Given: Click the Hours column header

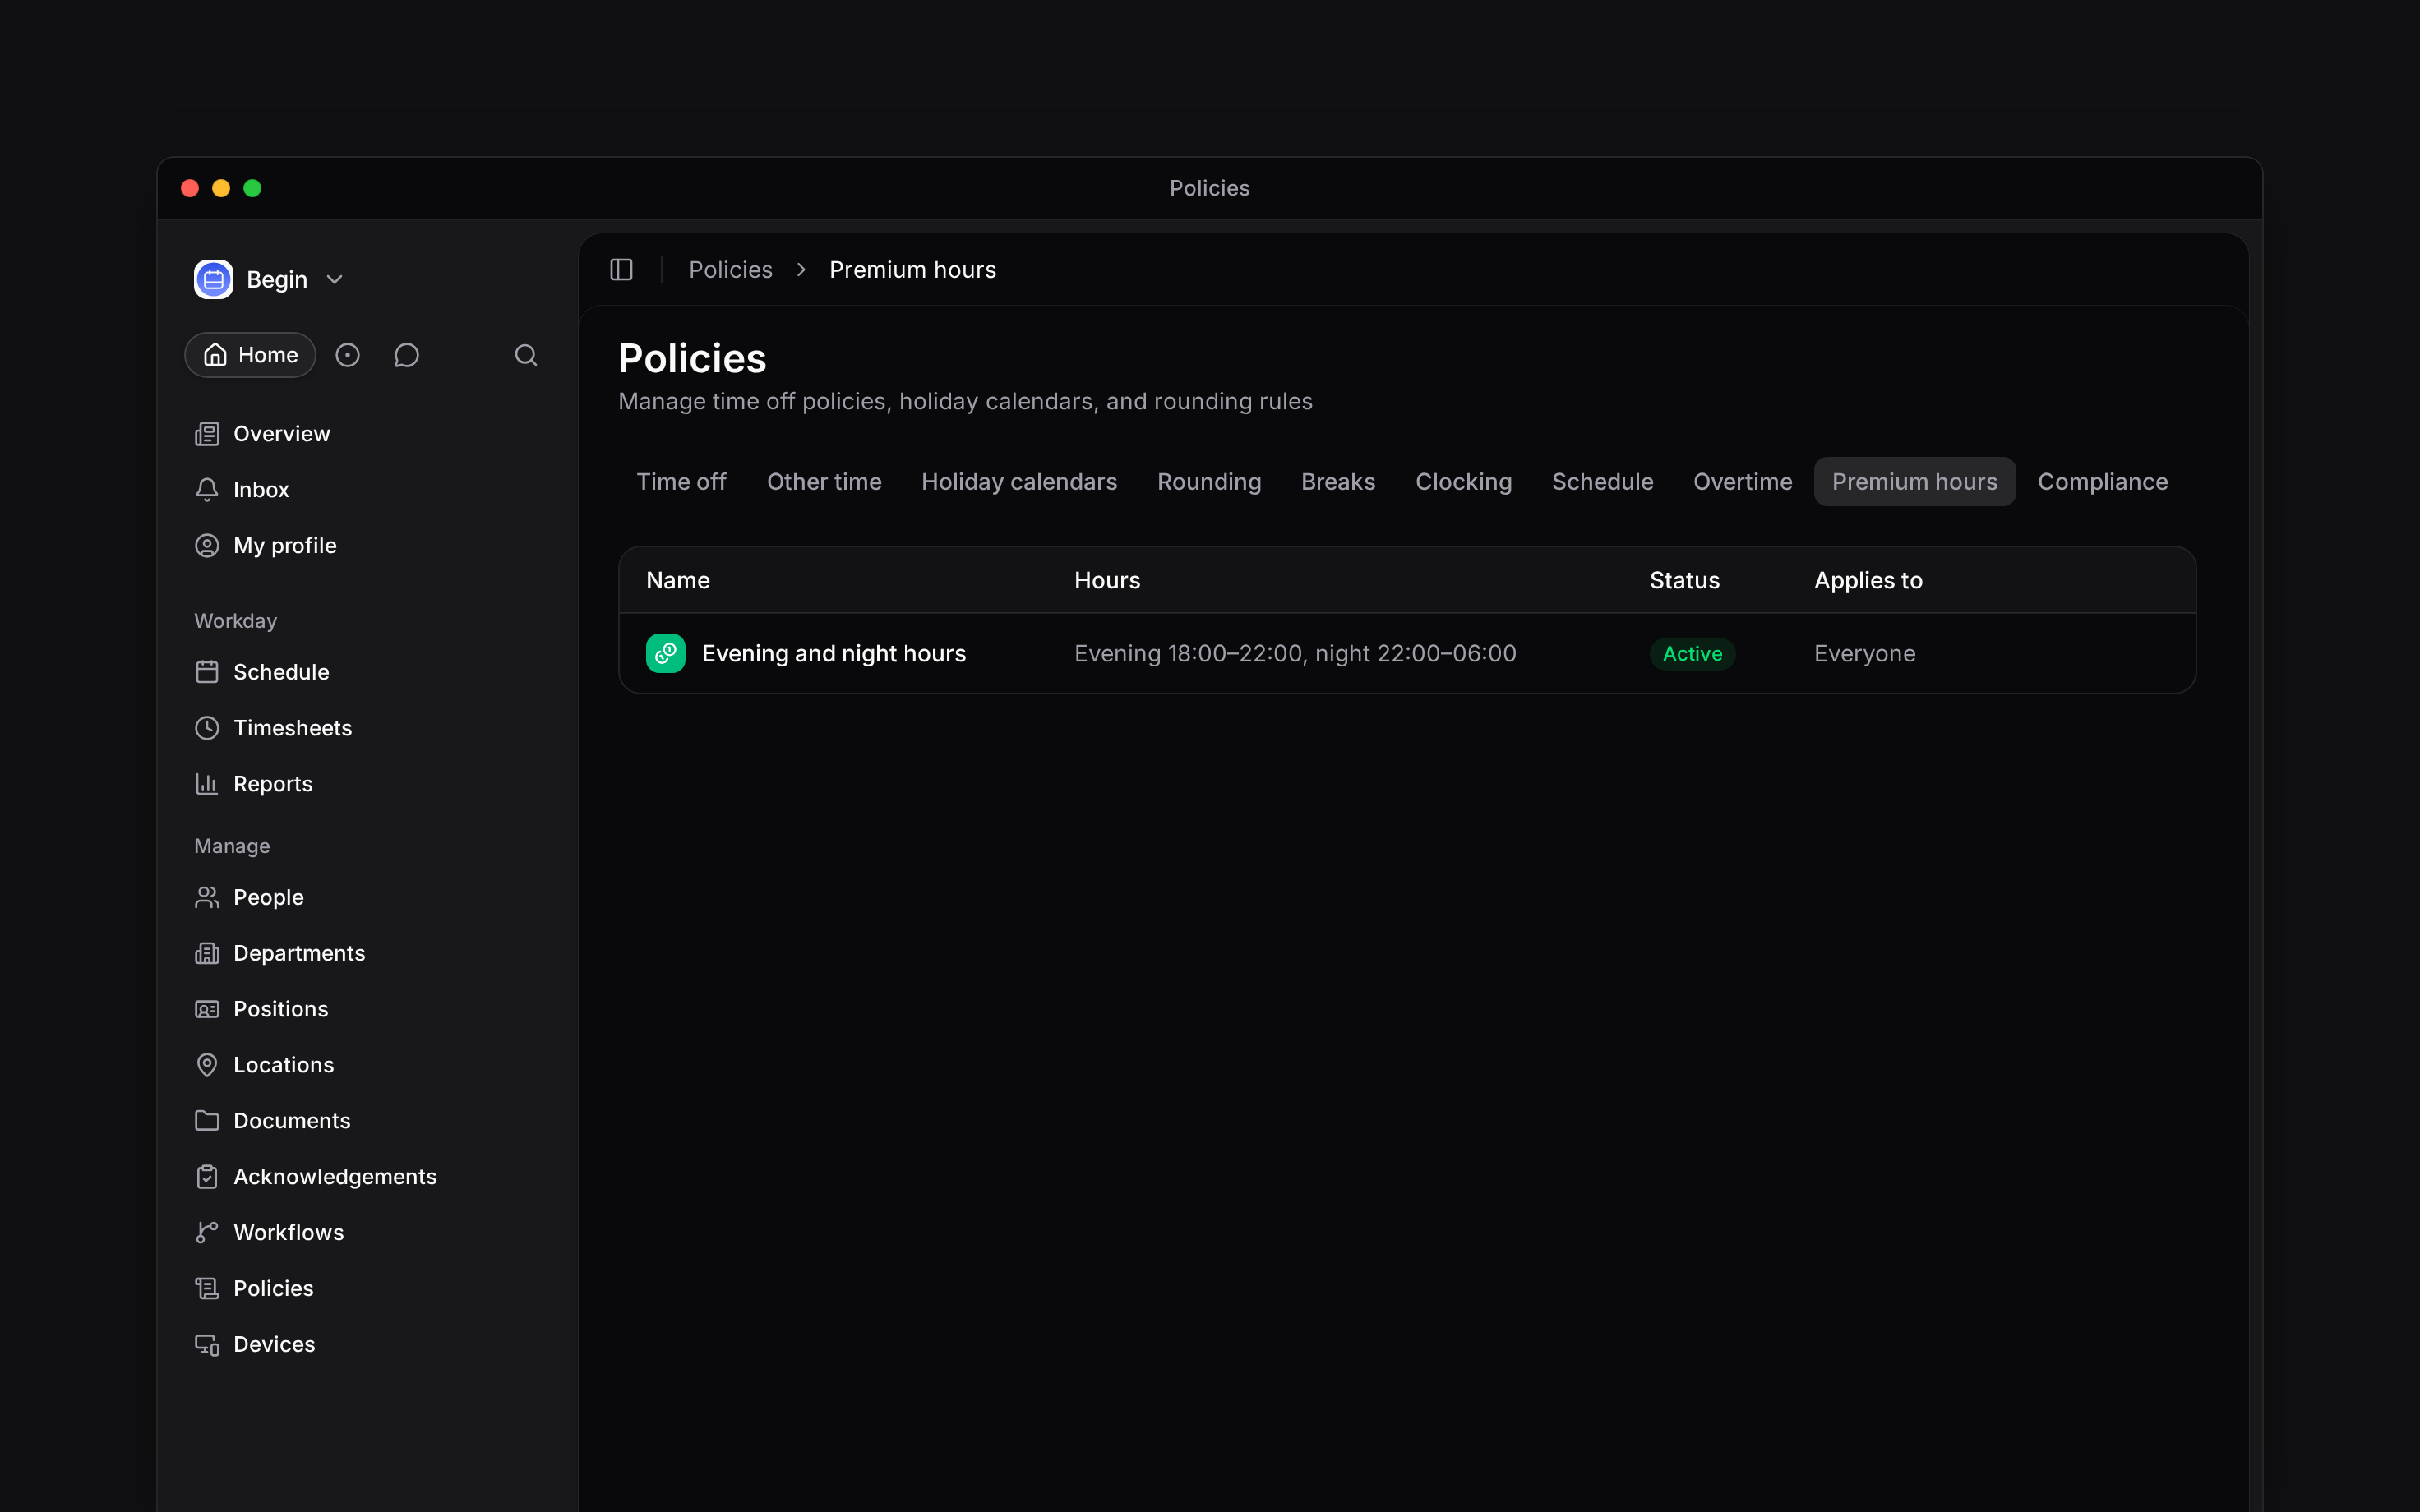Looking at the screenshot, I should click(1107, 581).
